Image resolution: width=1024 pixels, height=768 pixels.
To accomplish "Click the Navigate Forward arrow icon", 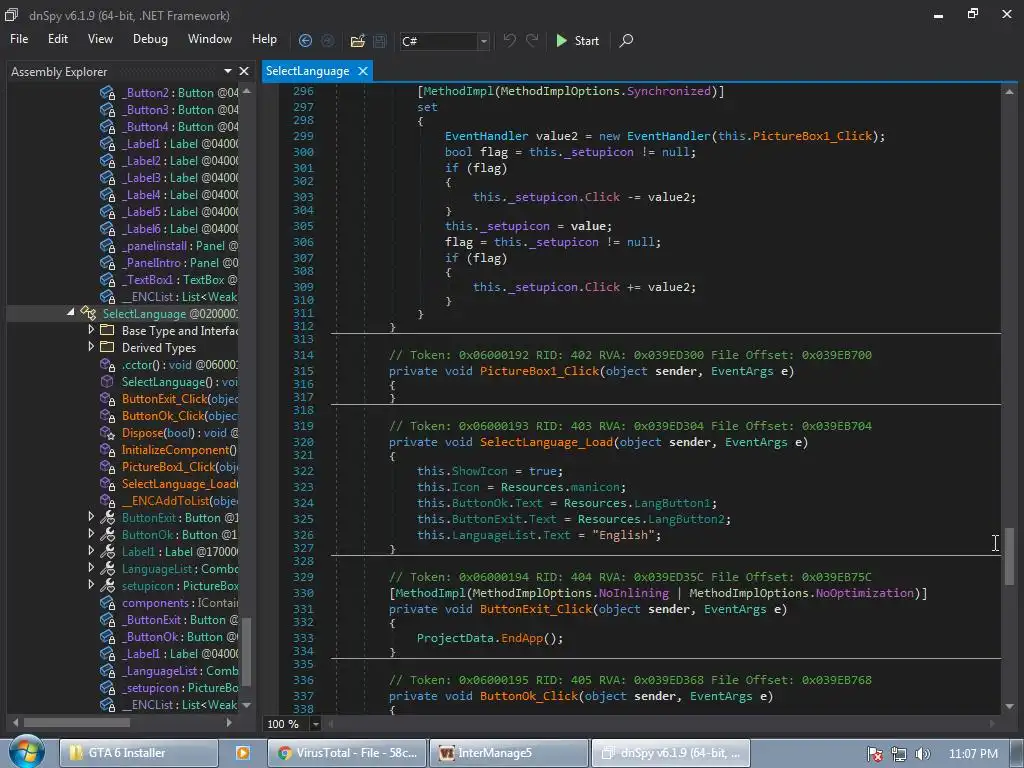I will 327,41.
